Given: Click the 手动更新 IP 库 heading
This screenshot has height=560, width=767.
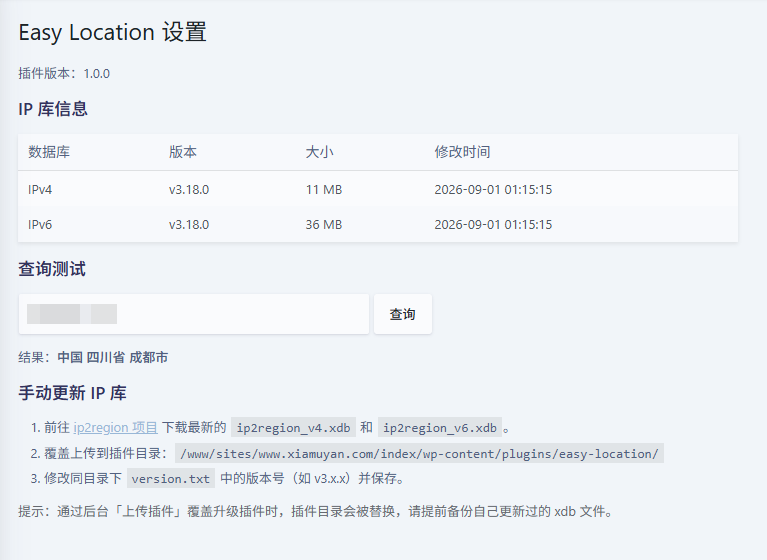Looking at the screenshot, I should 72,393.
